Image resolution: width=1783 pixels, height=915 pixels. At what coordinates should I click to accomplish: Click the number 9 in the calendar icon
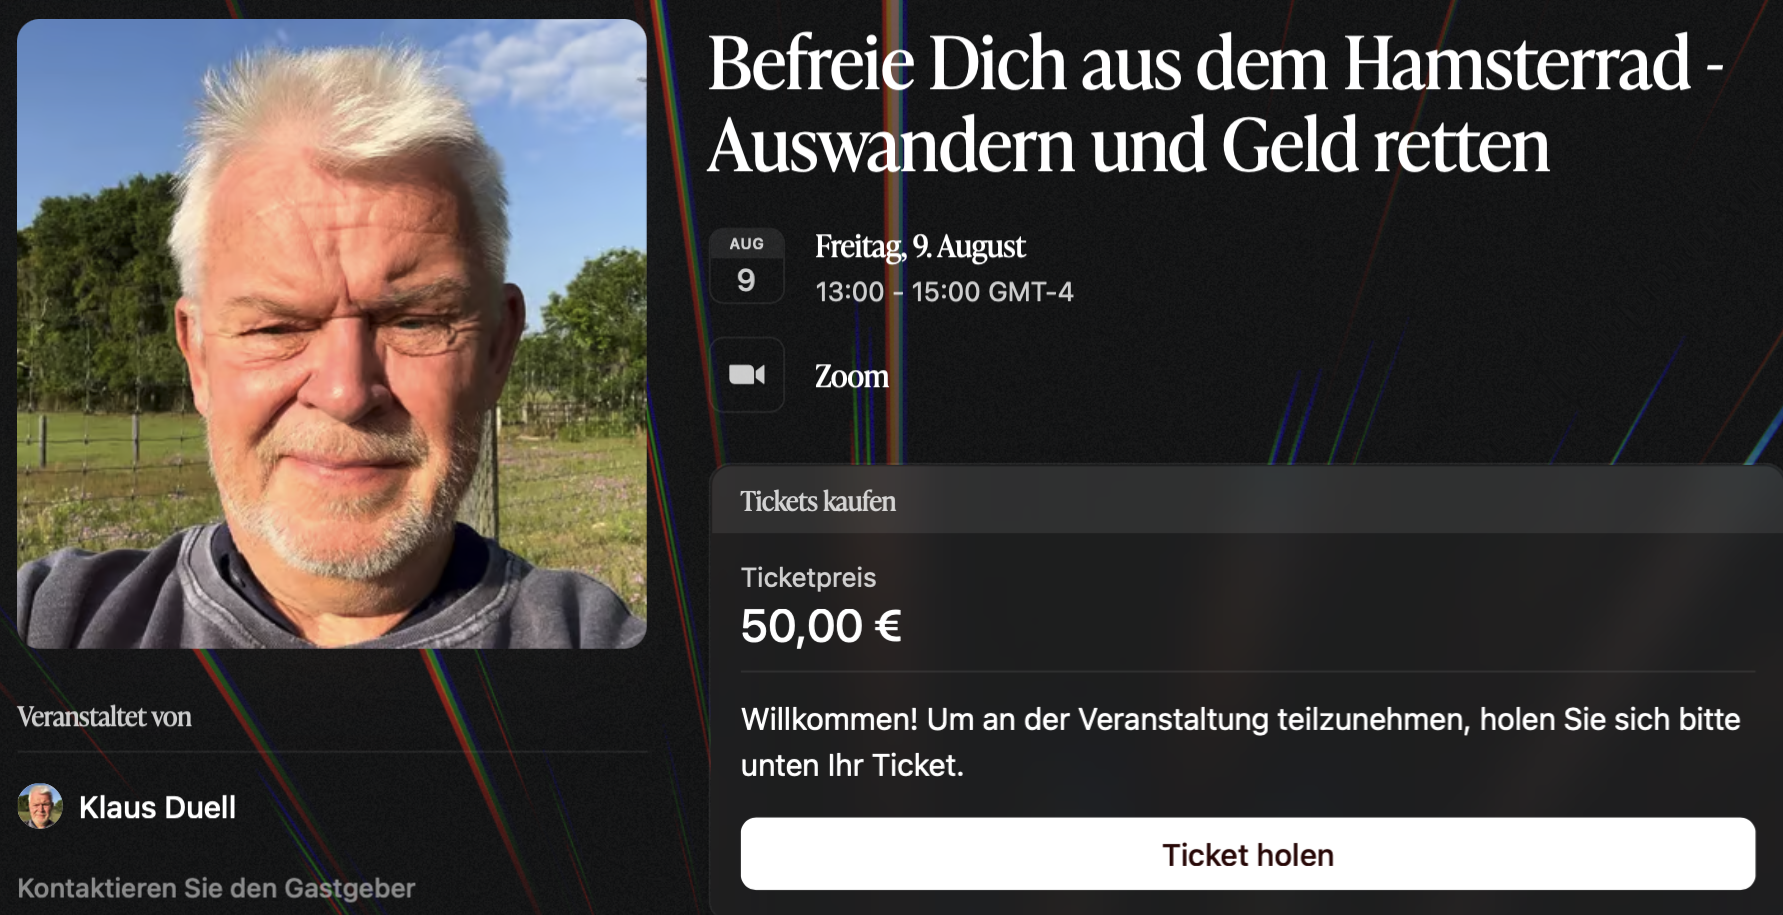click(x=746, y=280)
